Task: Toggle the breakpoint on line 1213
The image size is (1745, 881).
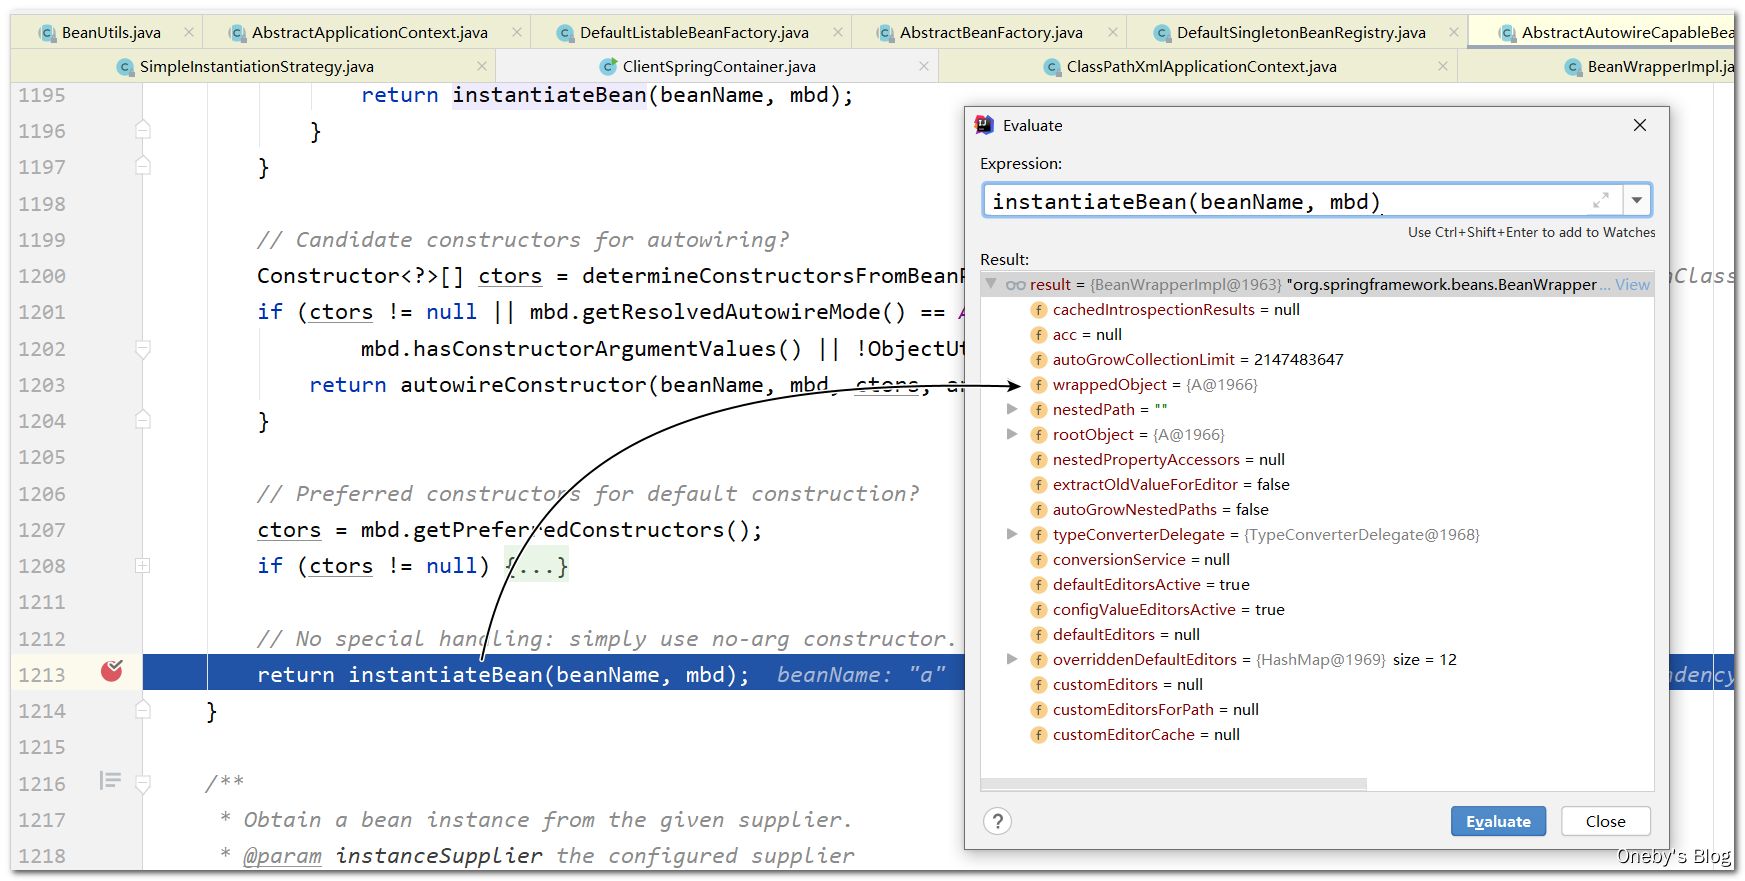Action: 112,671
